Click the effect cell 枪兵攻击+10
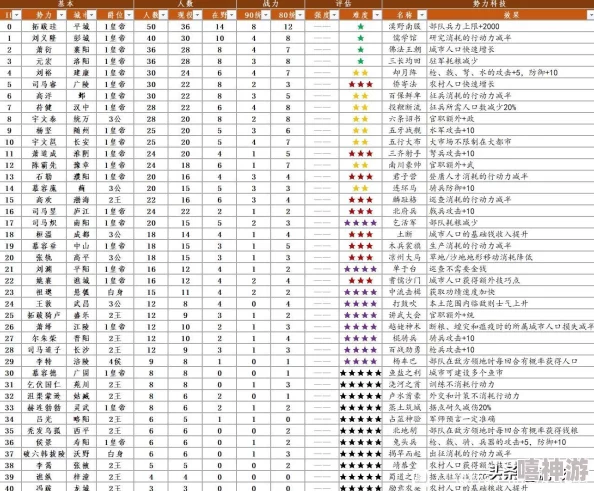The height and width of the screenshot is (491, 594). point(511,350)
